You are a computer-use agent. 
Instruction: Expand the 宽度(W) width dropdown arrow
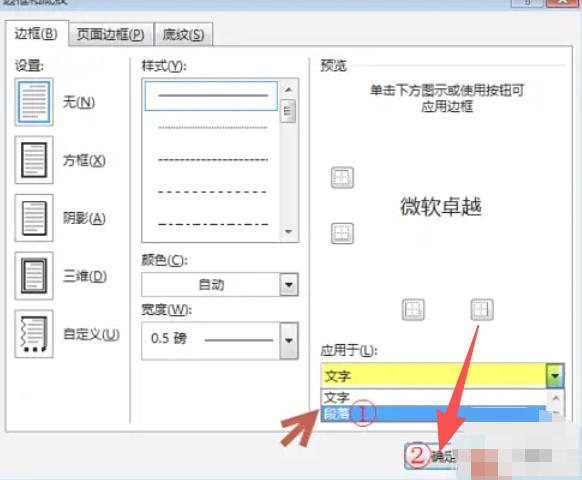[x=289, y=340]
